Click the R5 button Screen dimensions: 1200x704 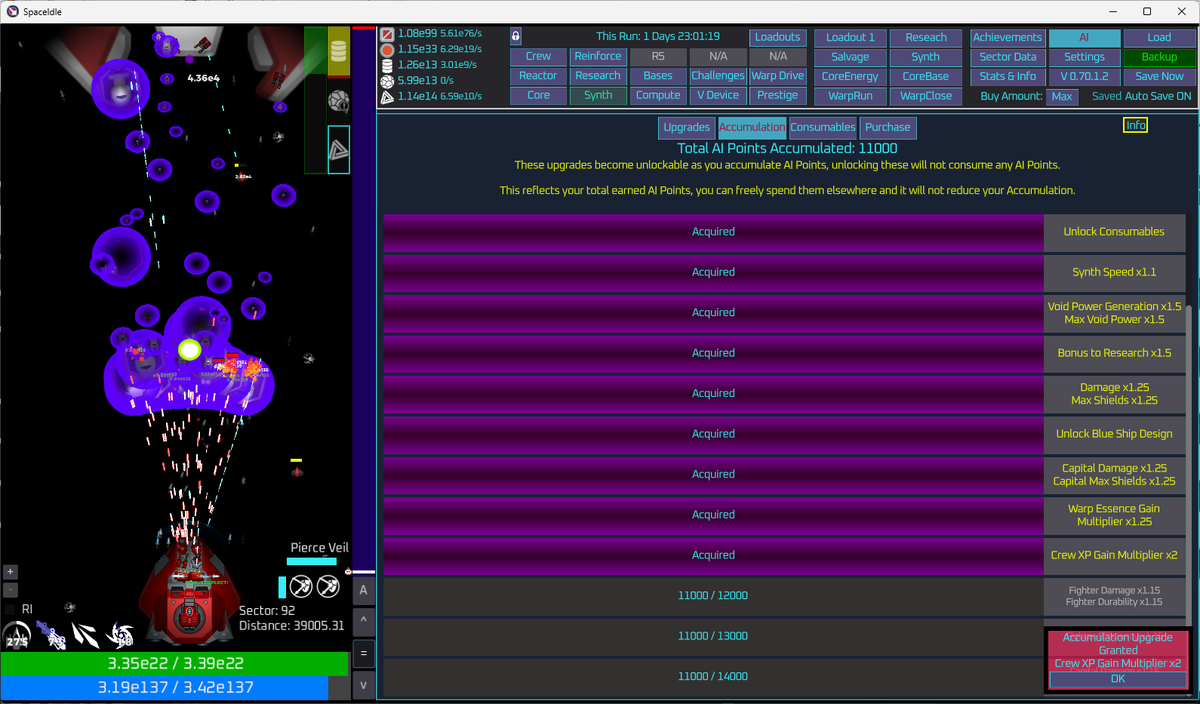click(658, 57)
